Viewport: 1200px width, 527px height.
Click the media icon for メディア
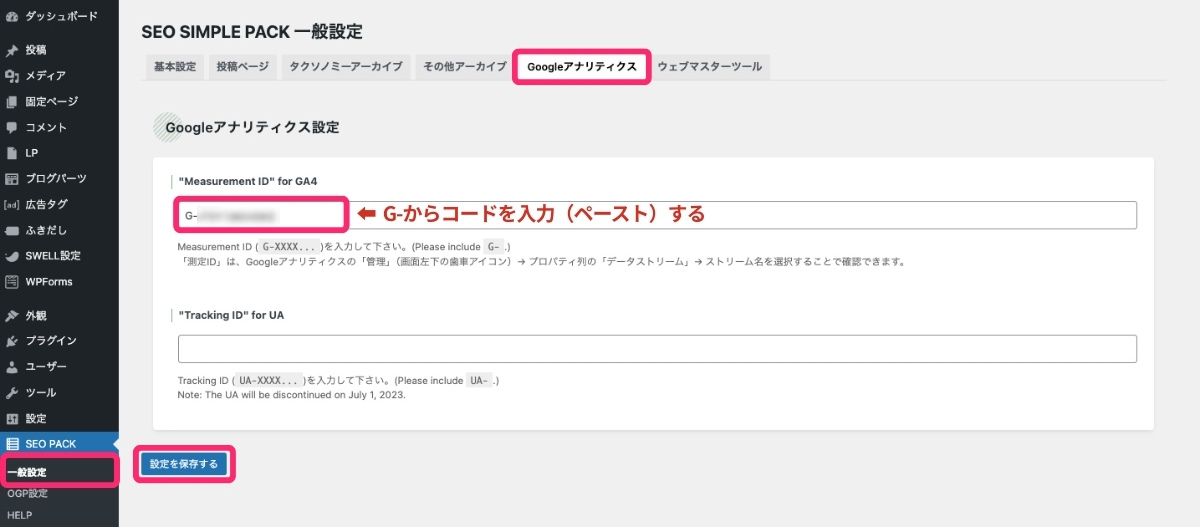coord(12,76)
